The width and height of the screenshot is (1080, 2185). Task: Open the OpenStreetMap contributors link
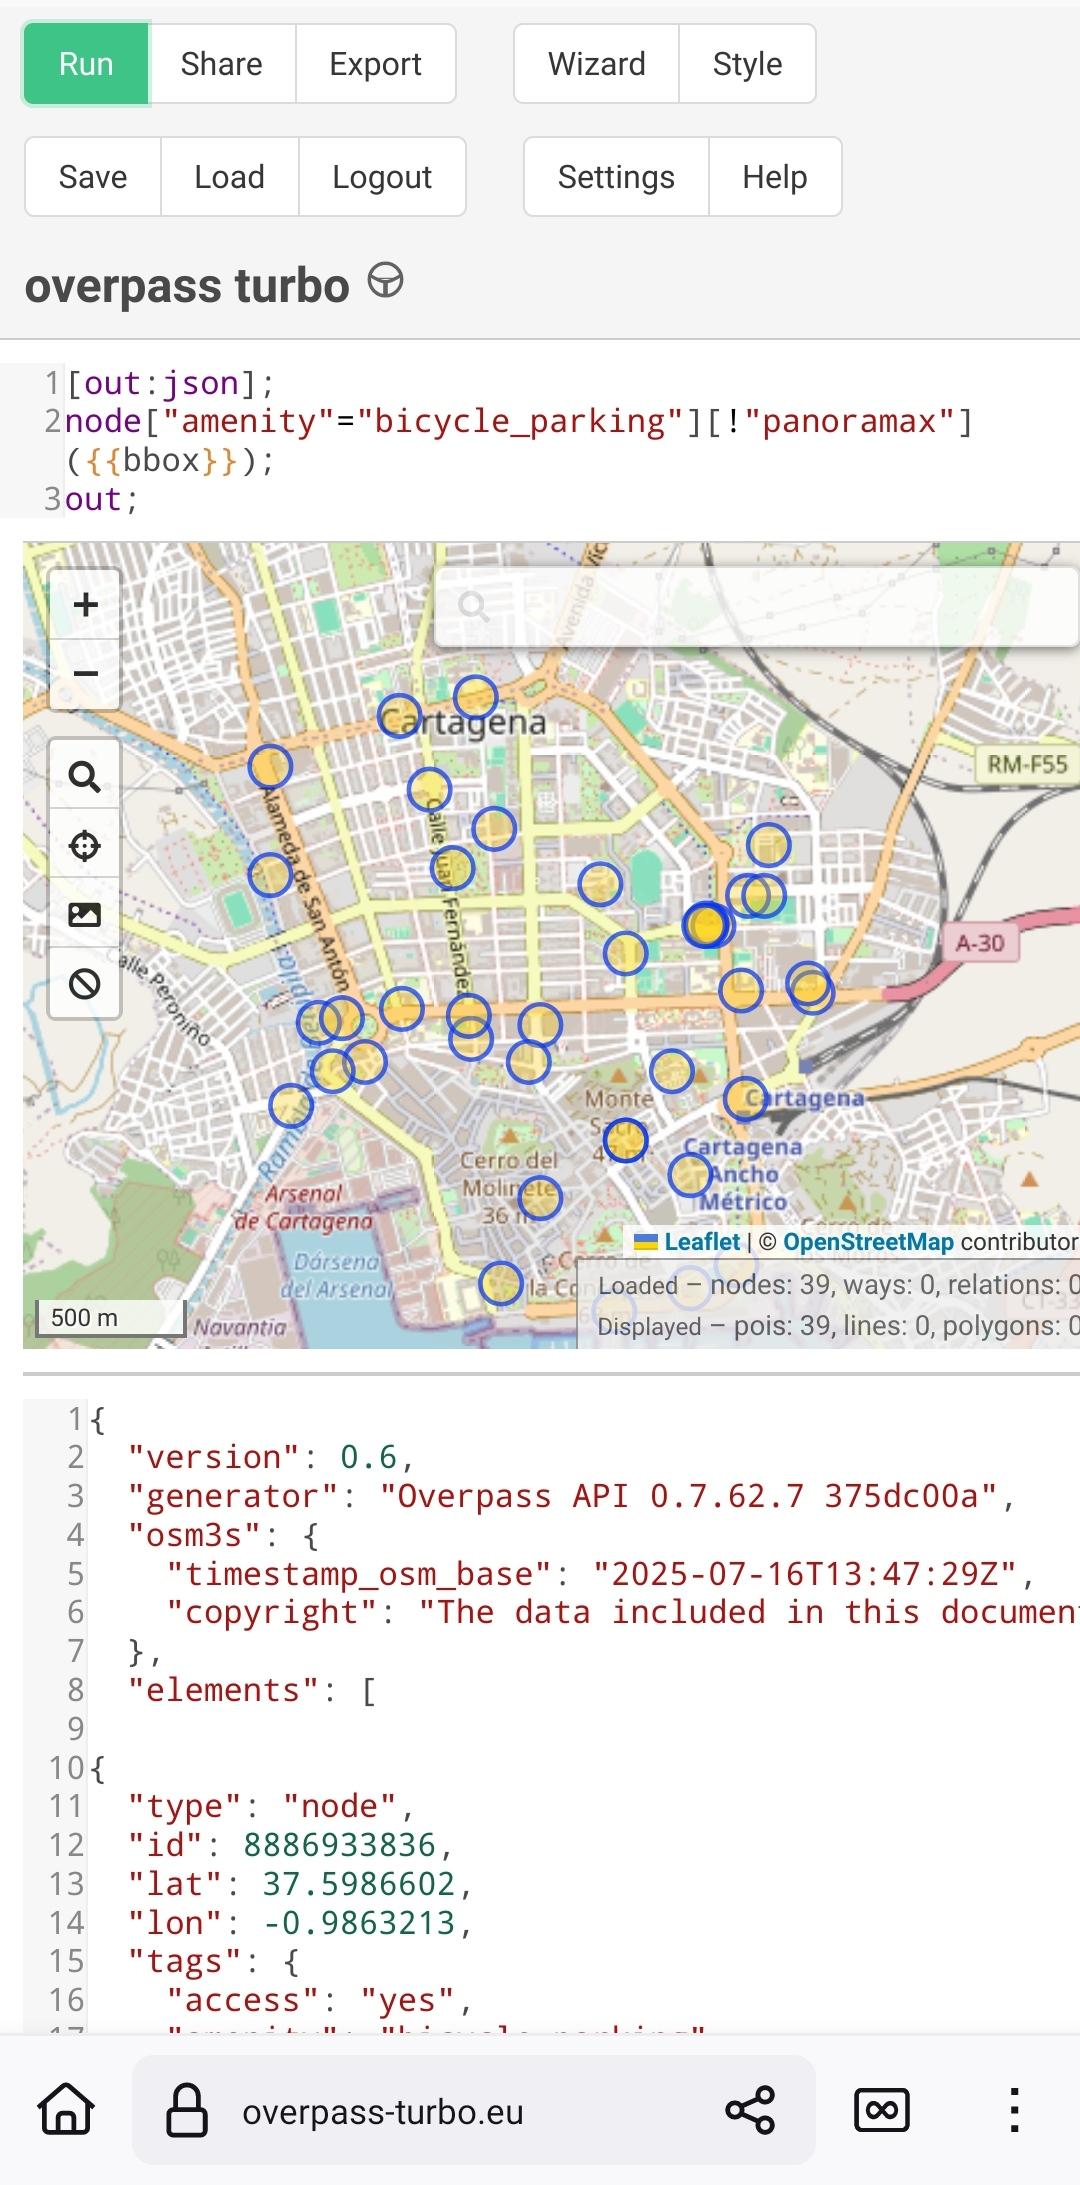point(868,1242)
